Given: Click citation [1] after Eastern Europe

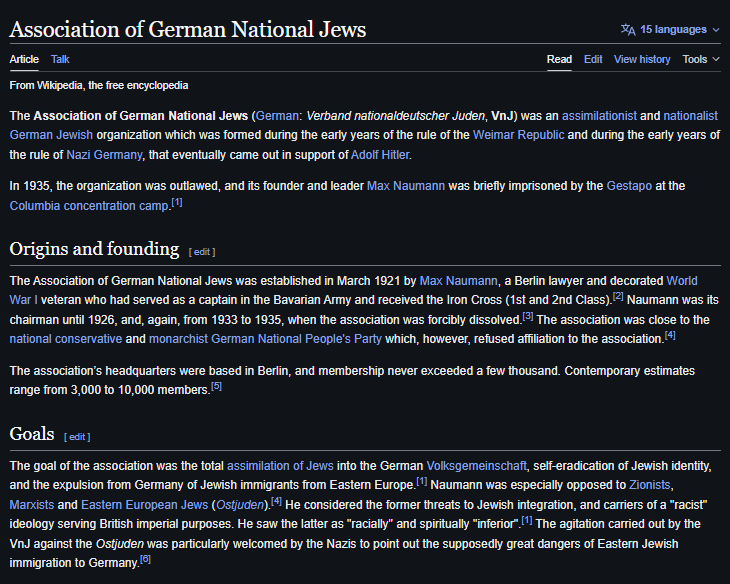Looking at the screenshot, I should [421, 482].
